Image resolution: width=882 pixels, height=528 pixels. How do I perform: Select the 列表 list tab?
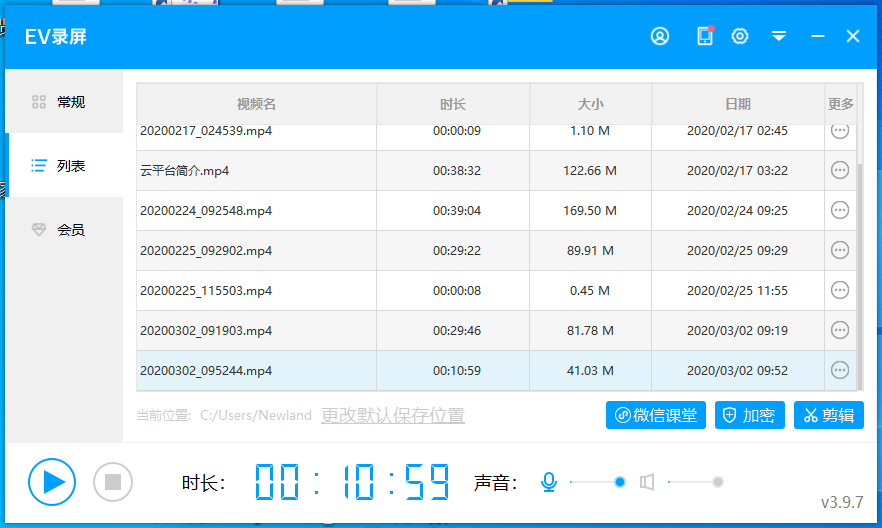pos(64,166)
